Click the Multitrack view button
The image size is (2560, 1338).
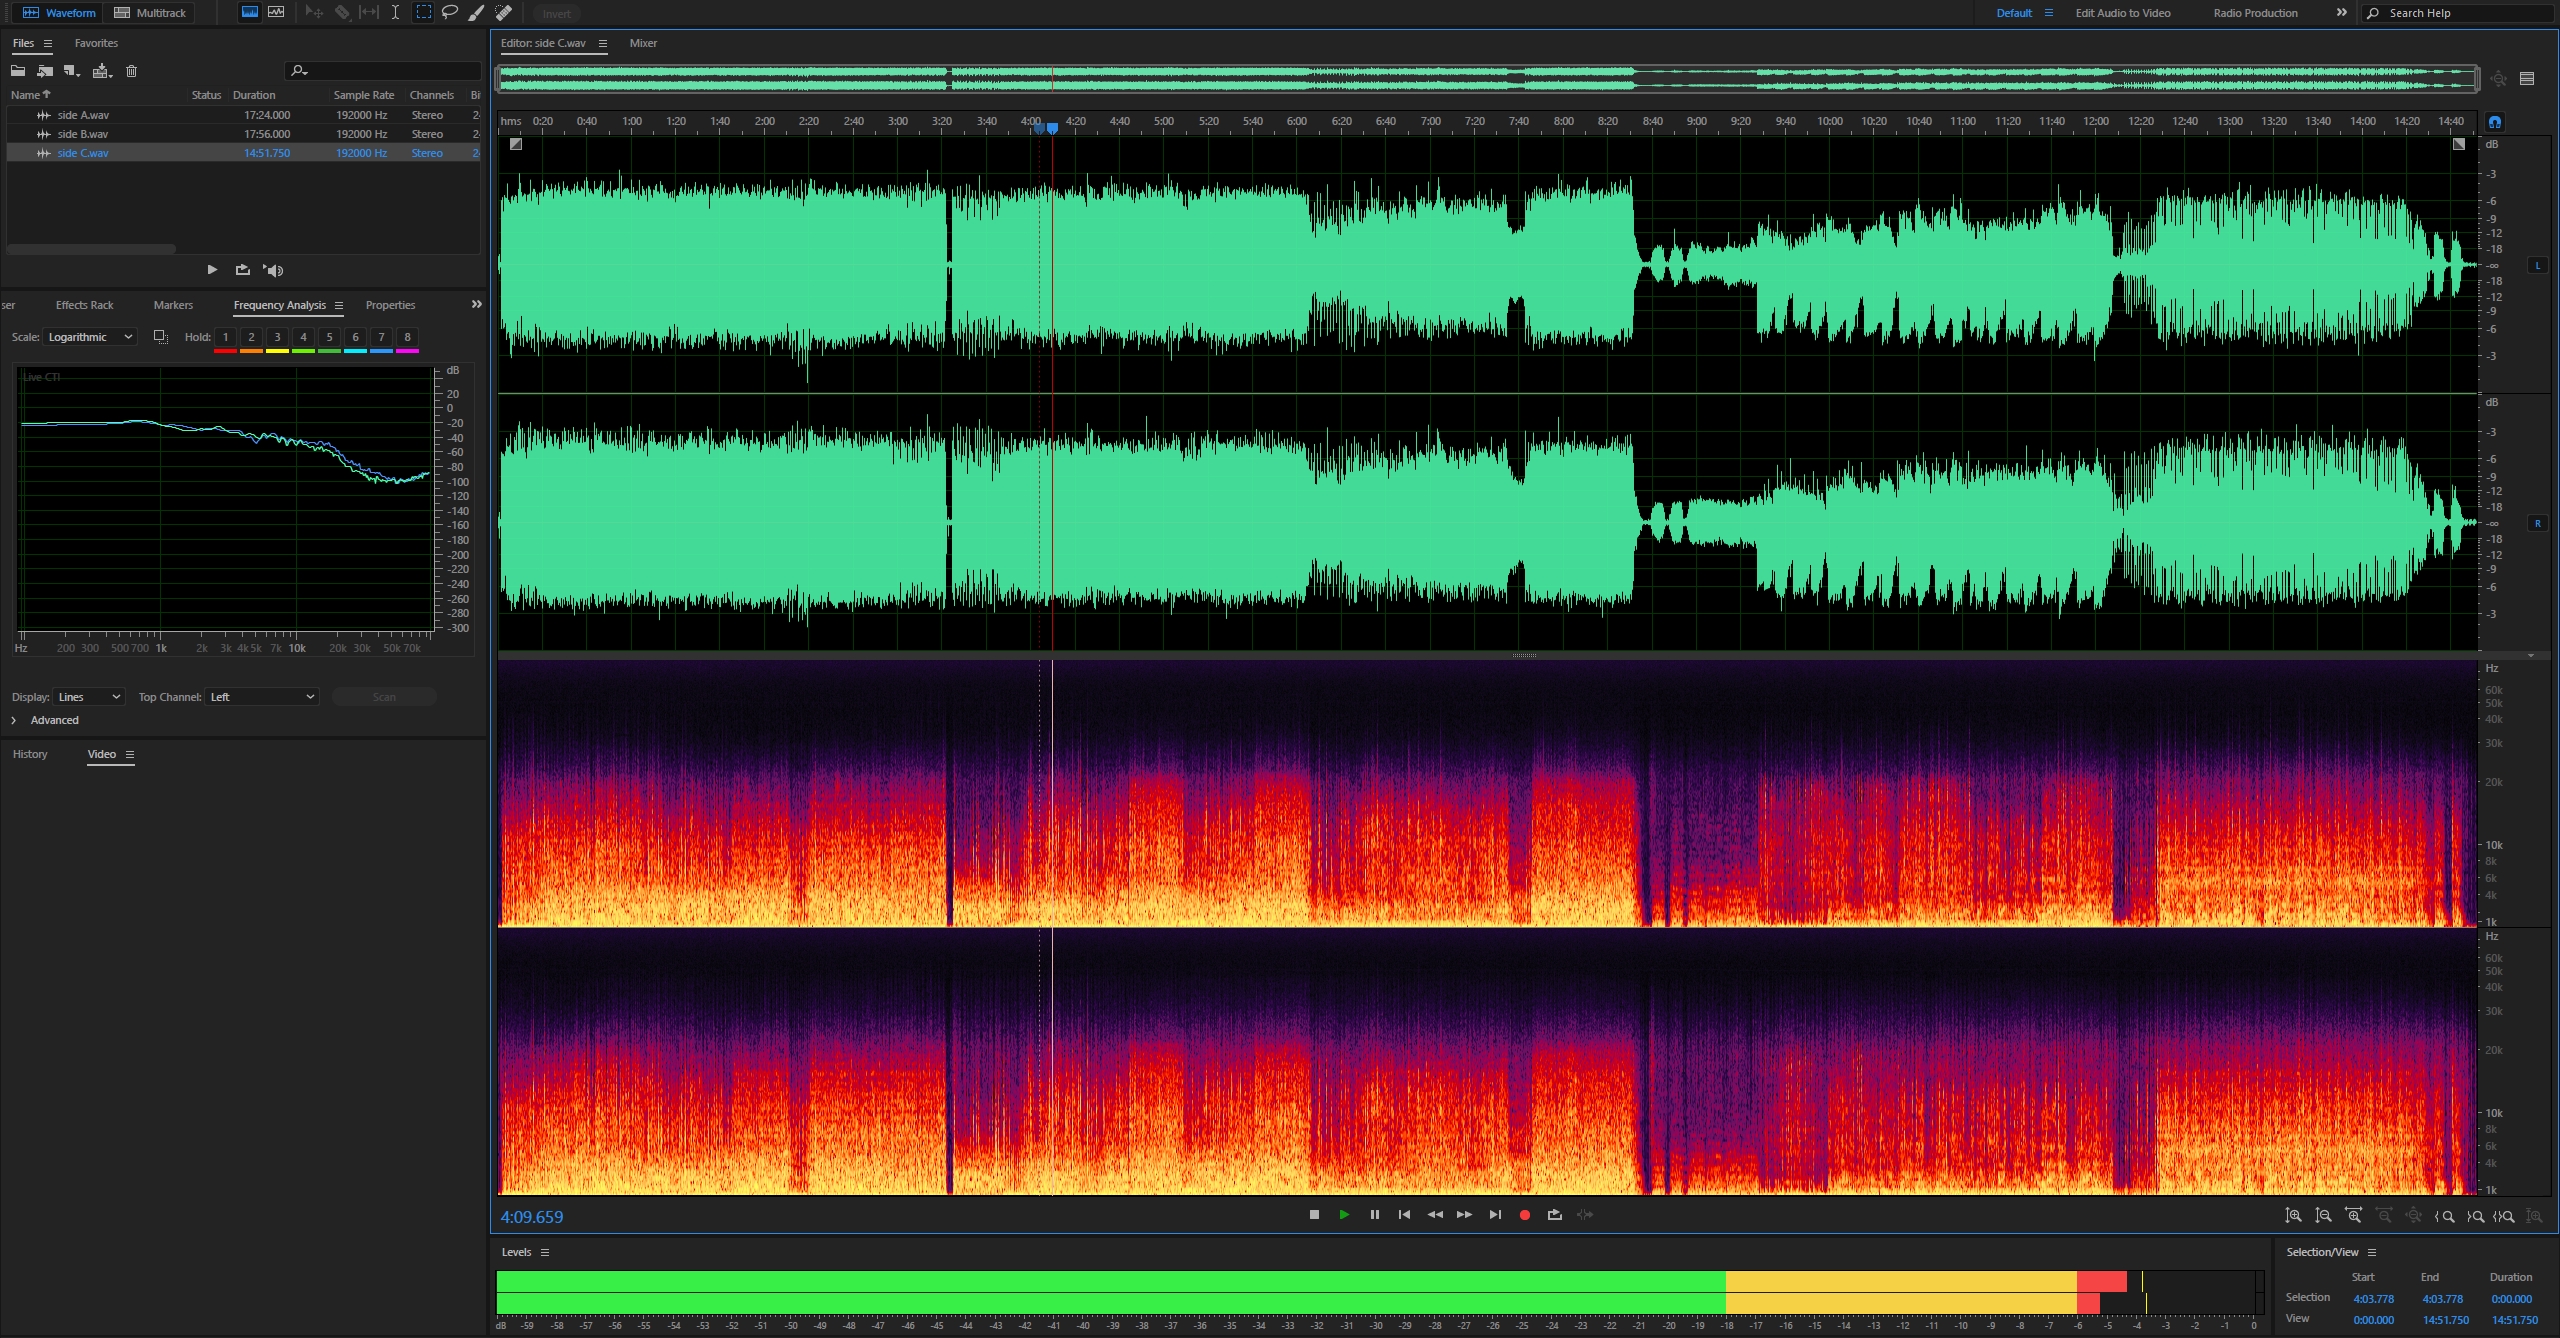tap(151, 13)
